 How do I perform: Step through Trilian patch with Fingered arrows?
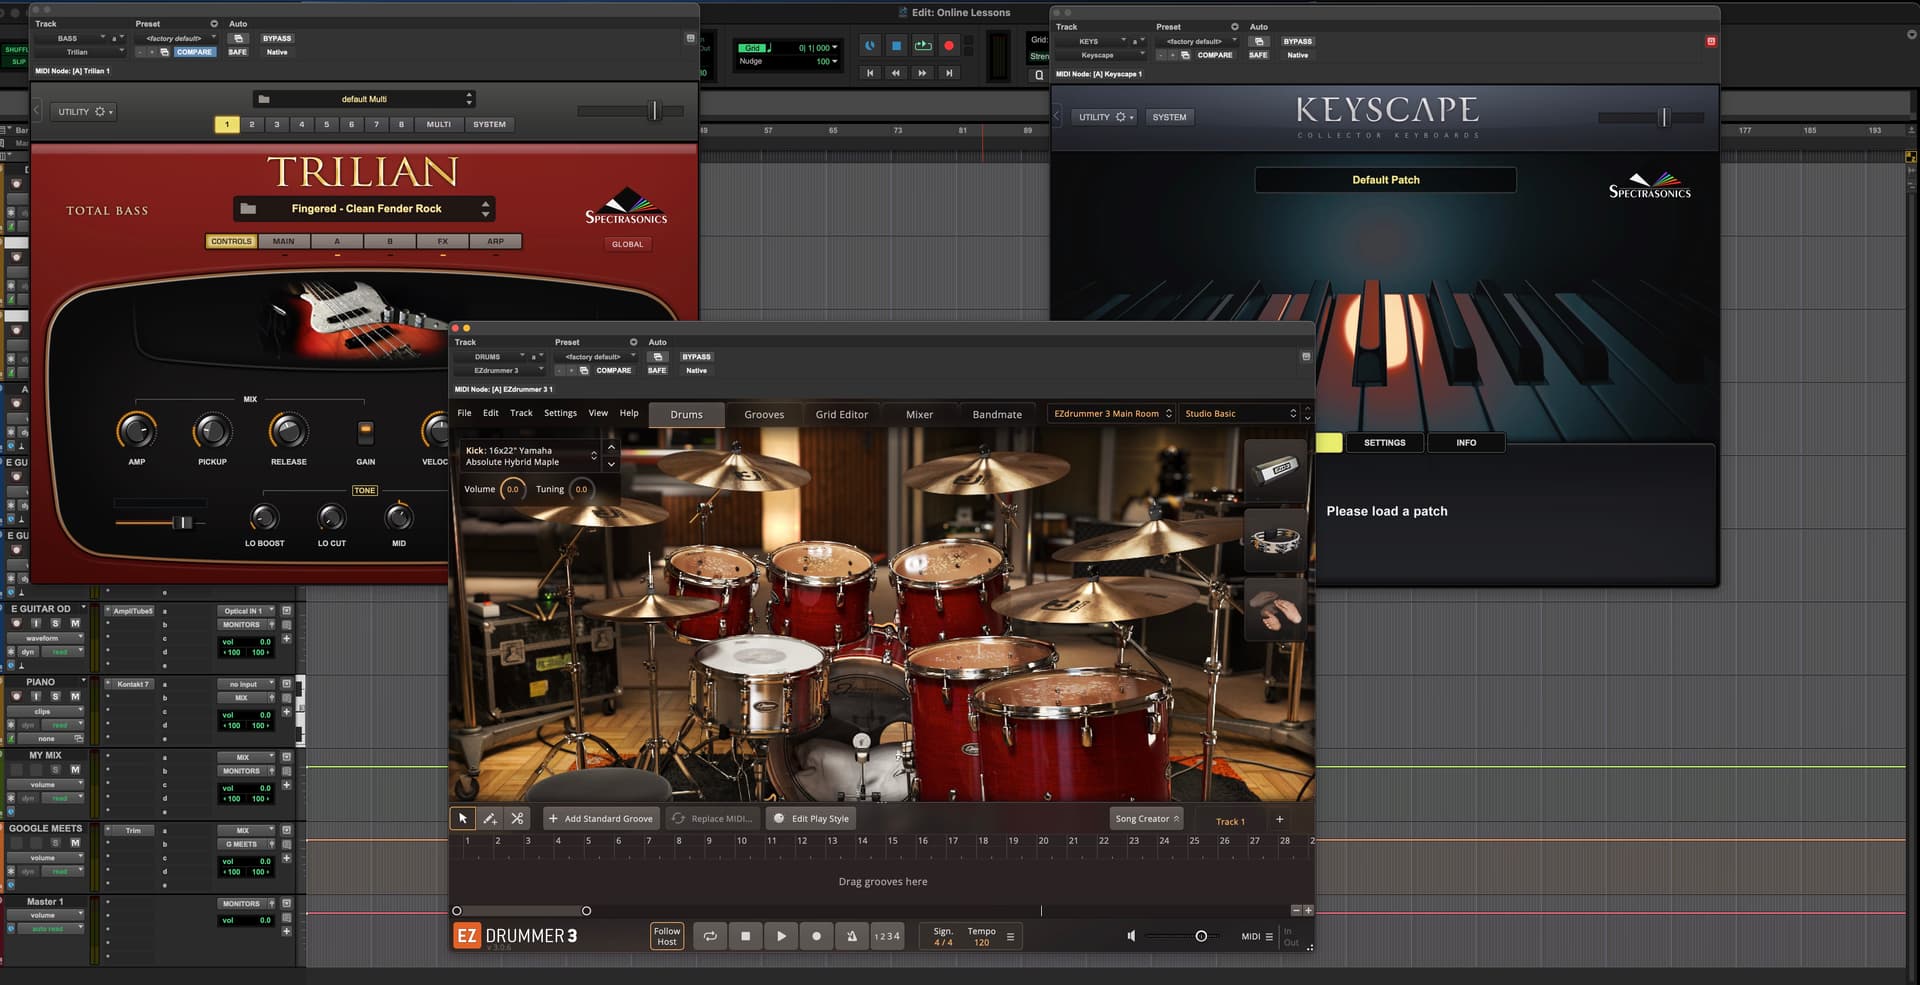(x=486, y=208)
